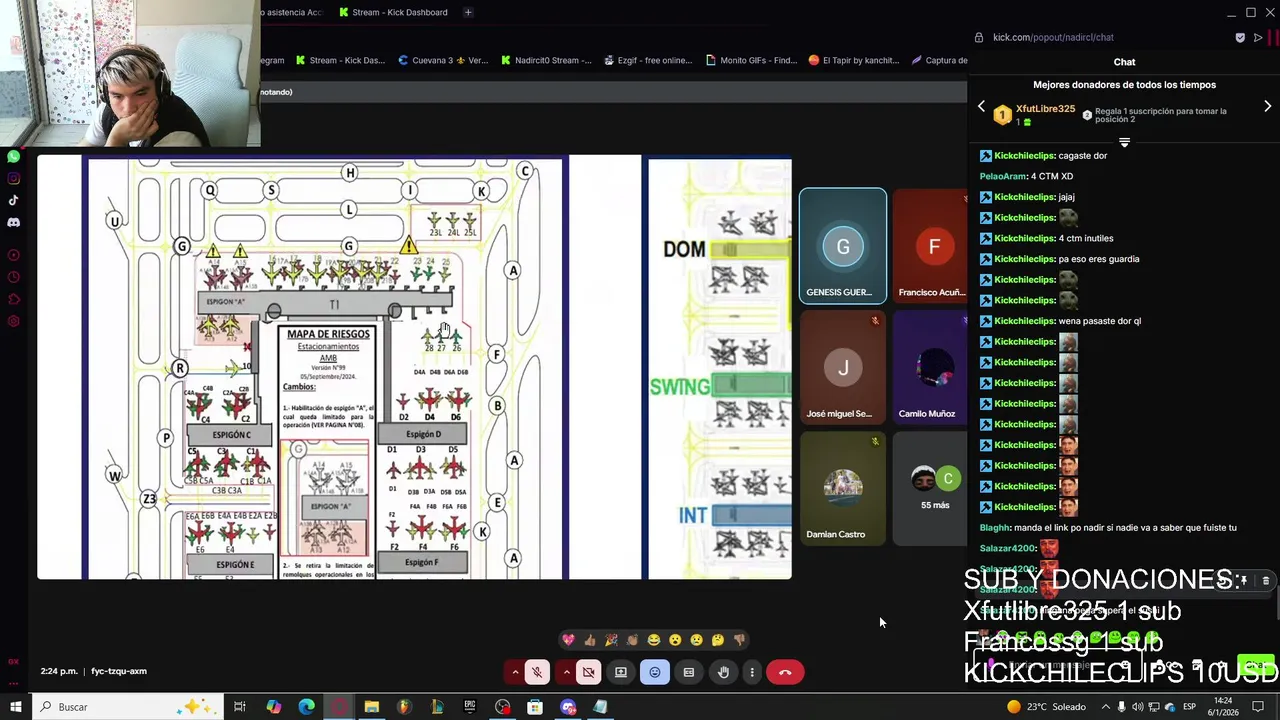Image resolution: width=1280 pixels, height=720 pixels.
Task: Open Ezgif free online bookmark
Action: [648, 60]
